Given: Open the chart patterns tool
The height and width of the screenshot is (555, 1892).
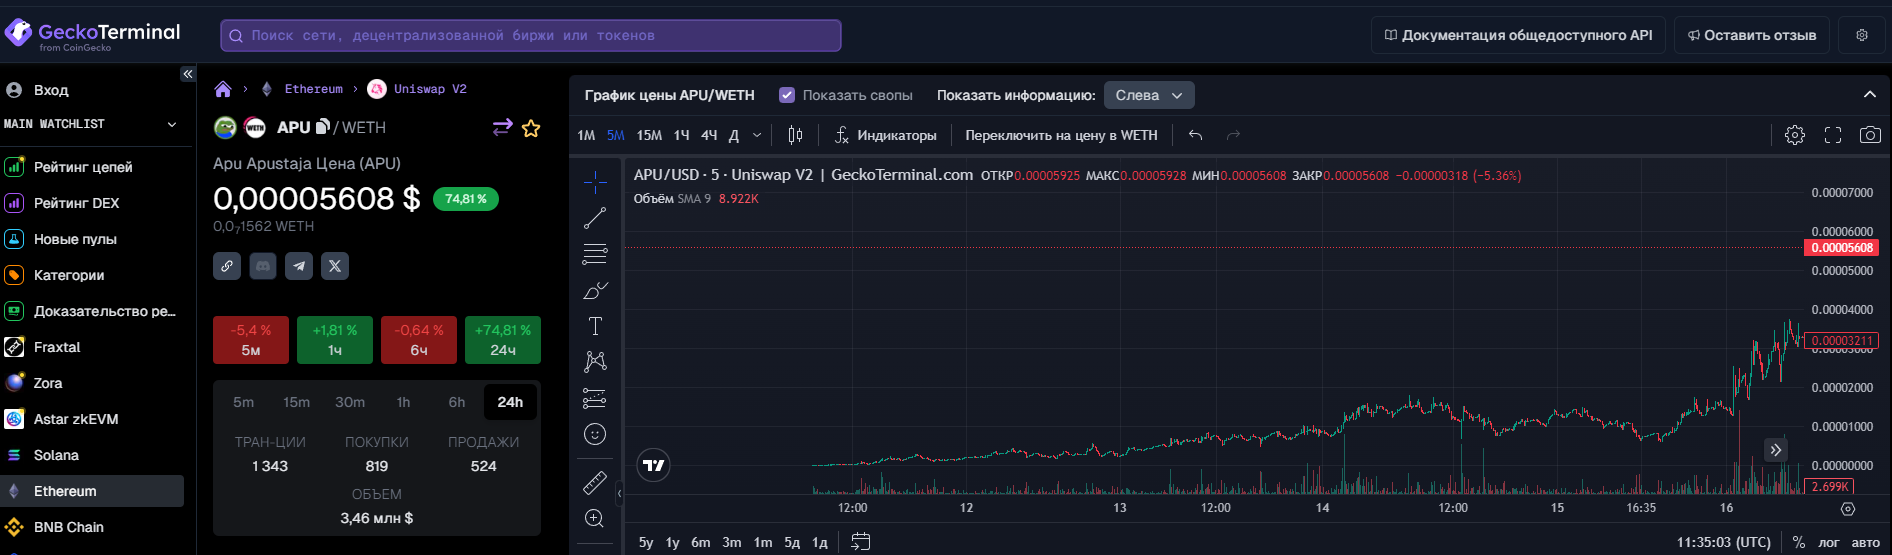Looking at the screenshot, I should pyautogui.click(x=595, y=362).
